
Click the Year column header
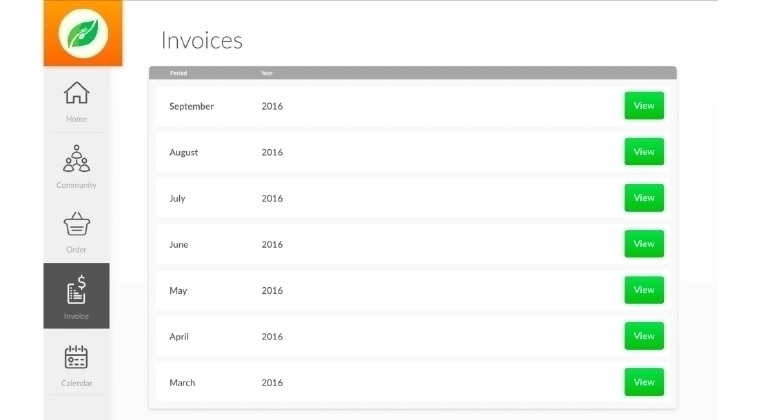(x=267, y=73)
